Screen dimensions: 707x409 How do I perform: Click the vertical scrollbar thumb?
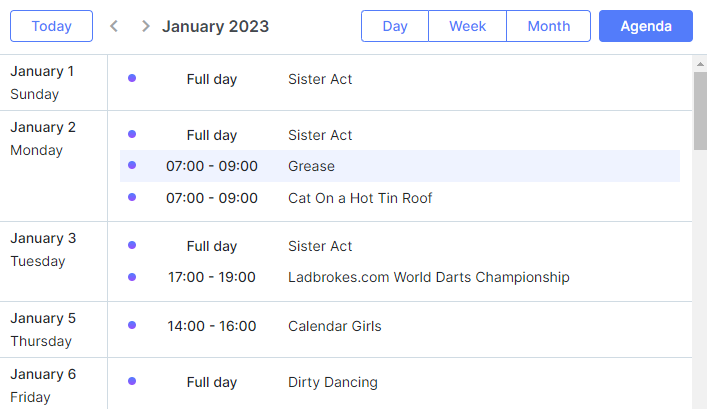[700, 111]
